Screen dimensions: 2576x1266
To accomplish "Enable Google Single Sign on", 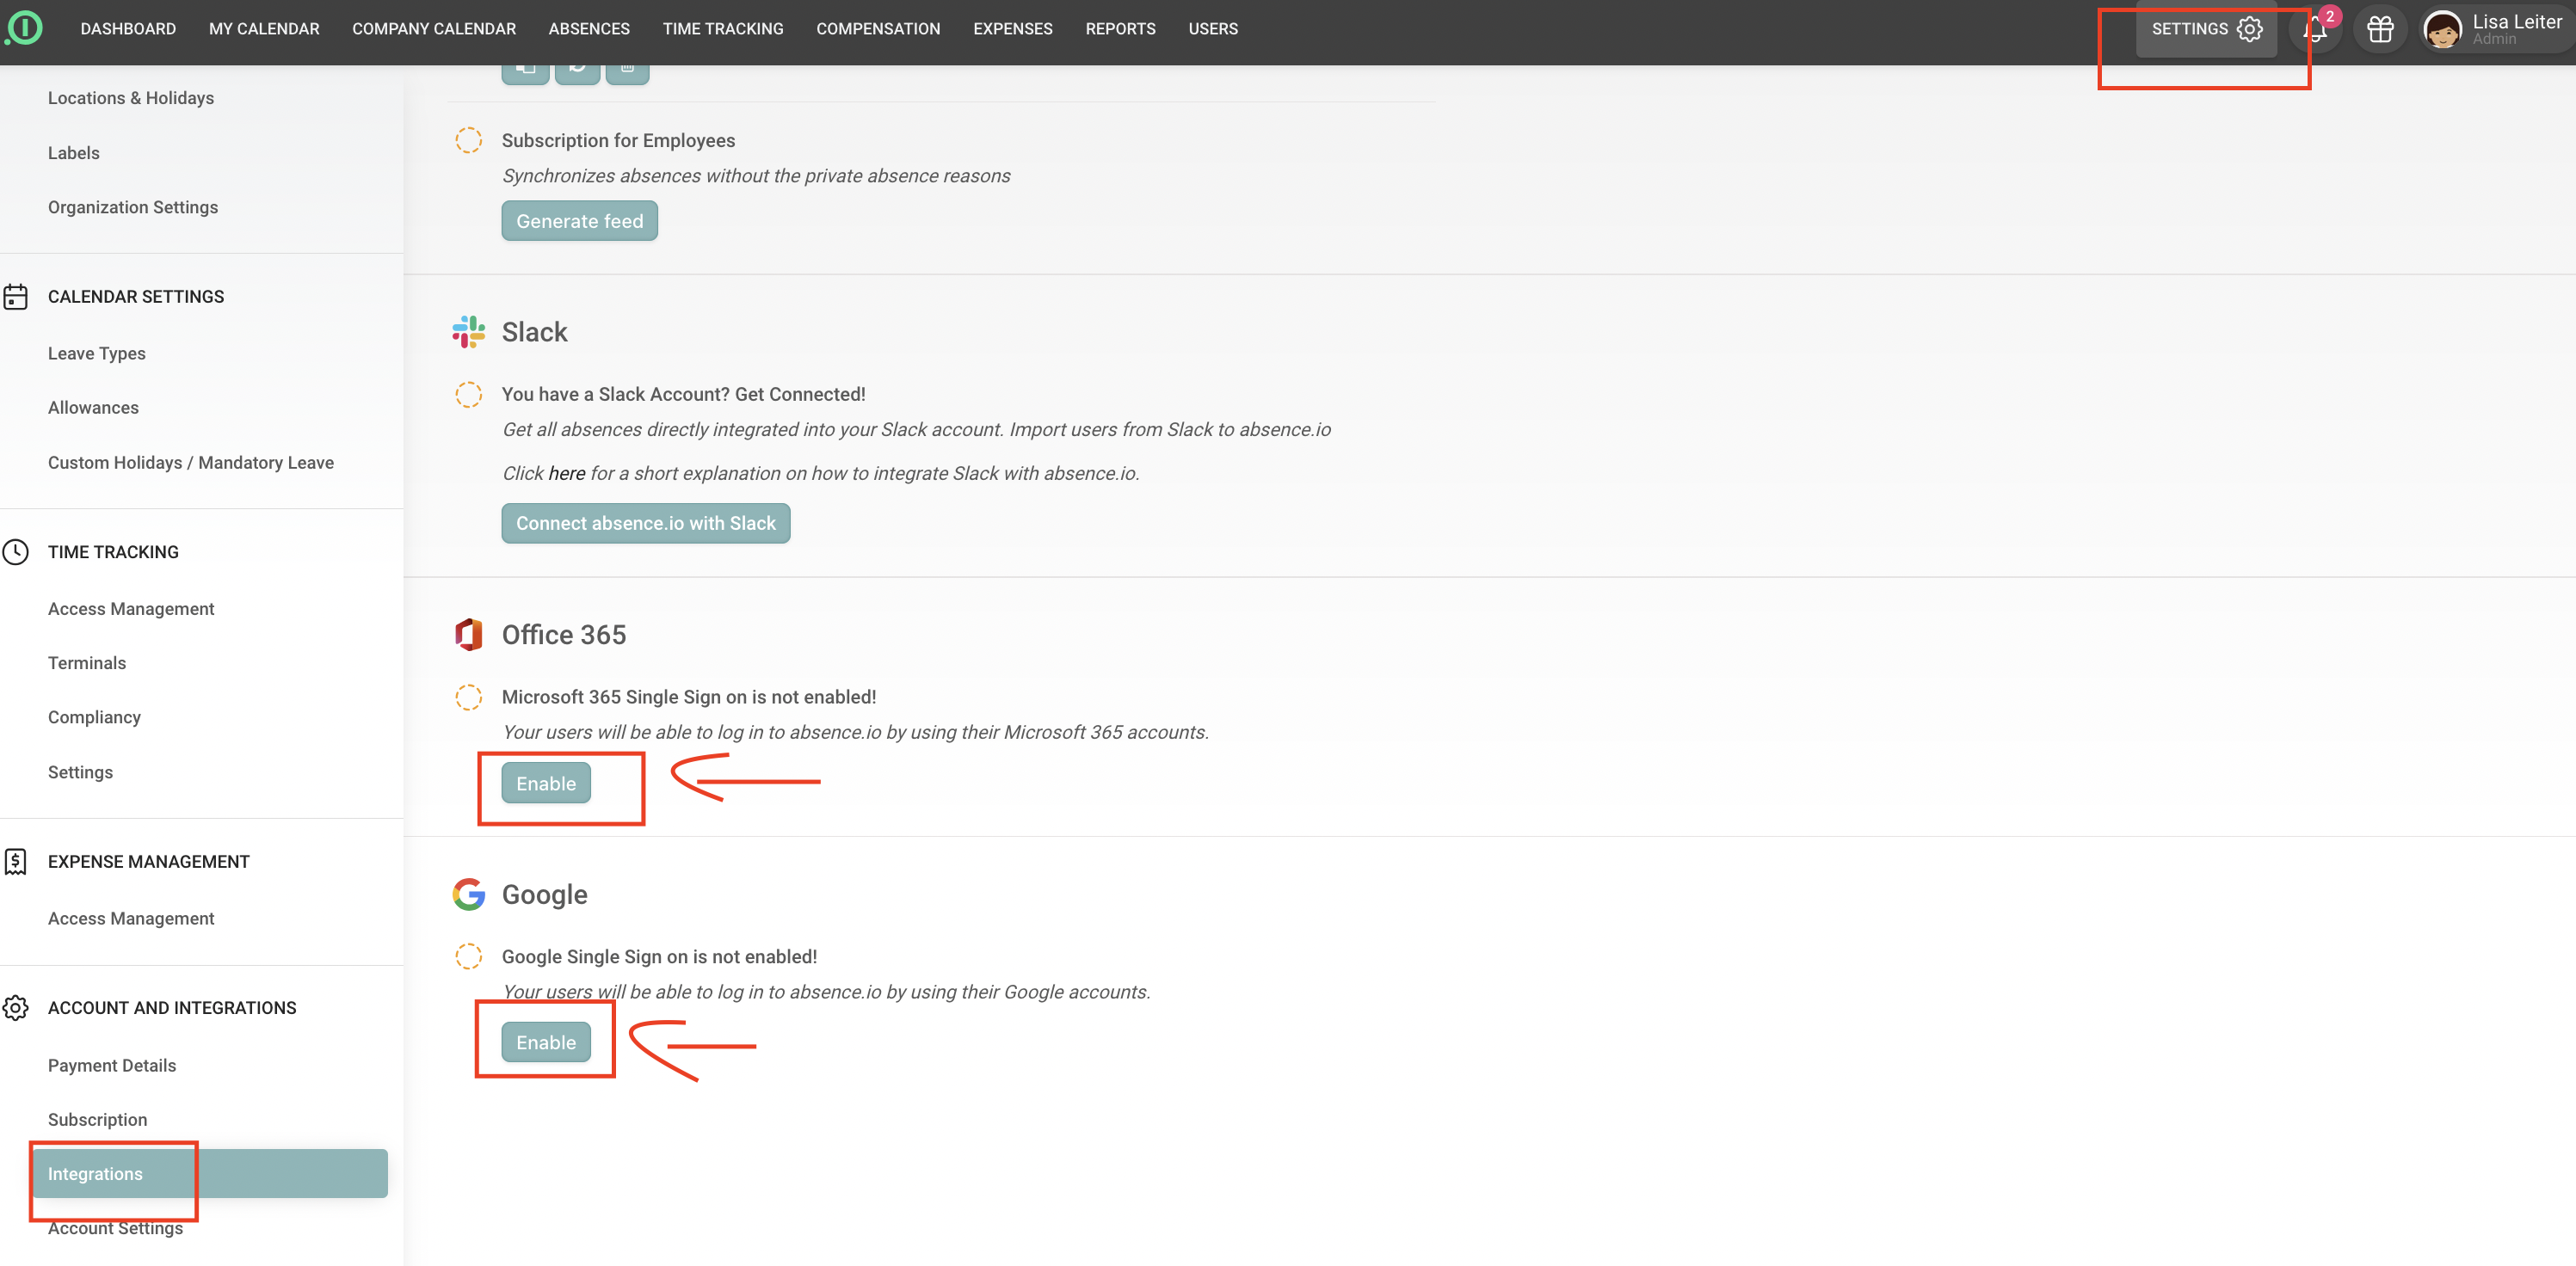I will (546, 1042).
